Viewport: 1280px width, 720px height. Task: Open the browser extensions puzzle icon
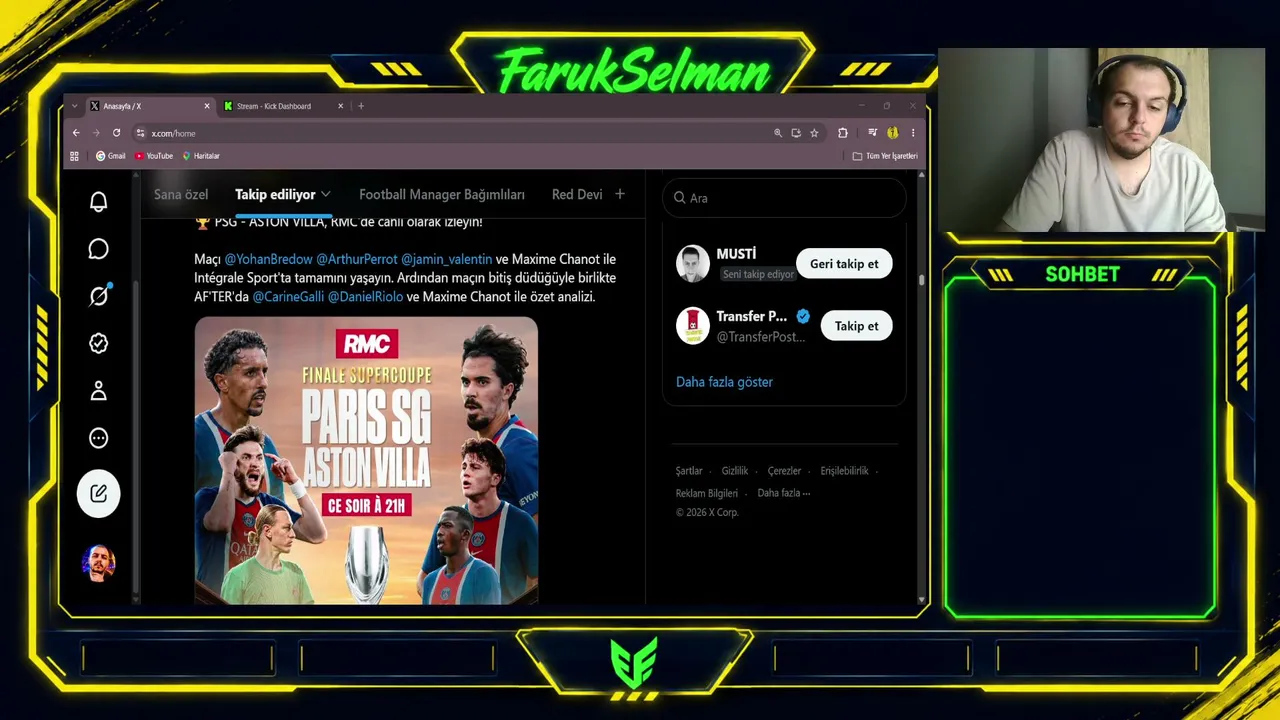(x=843, y=133)
